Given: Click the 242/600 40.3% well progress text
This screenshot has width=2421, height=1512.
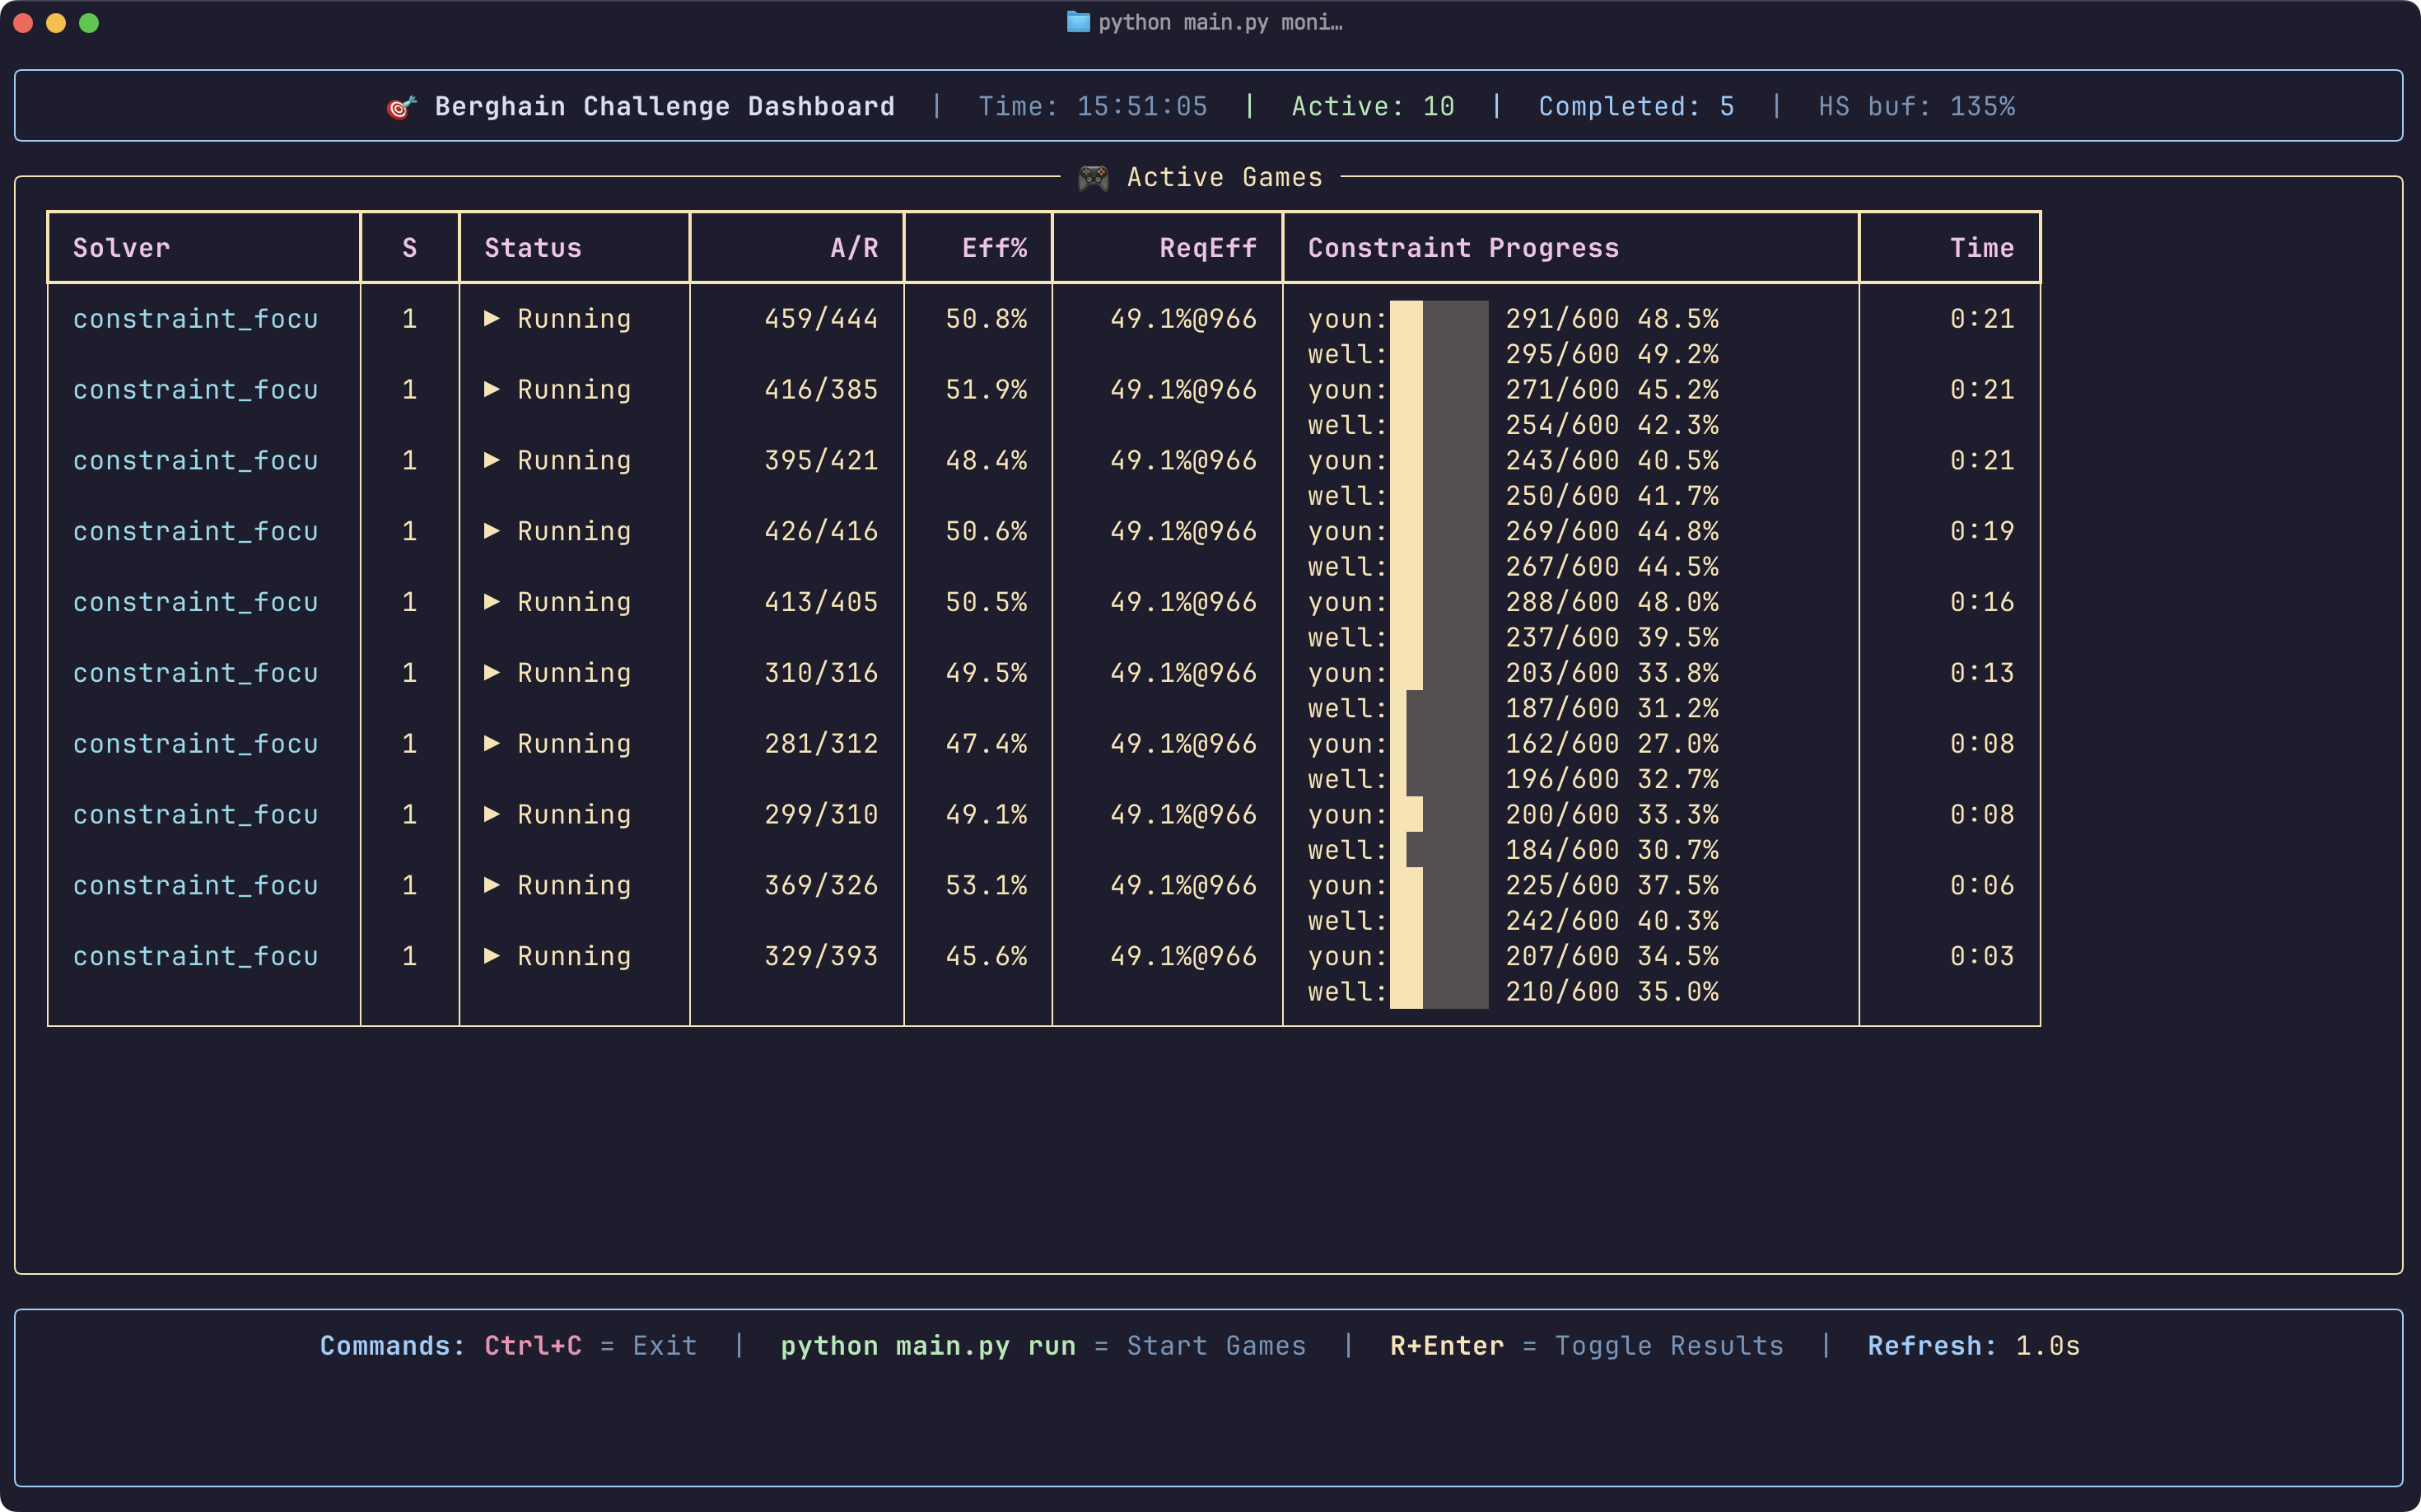Looking at the screenshot, I should click(1612, 920).
